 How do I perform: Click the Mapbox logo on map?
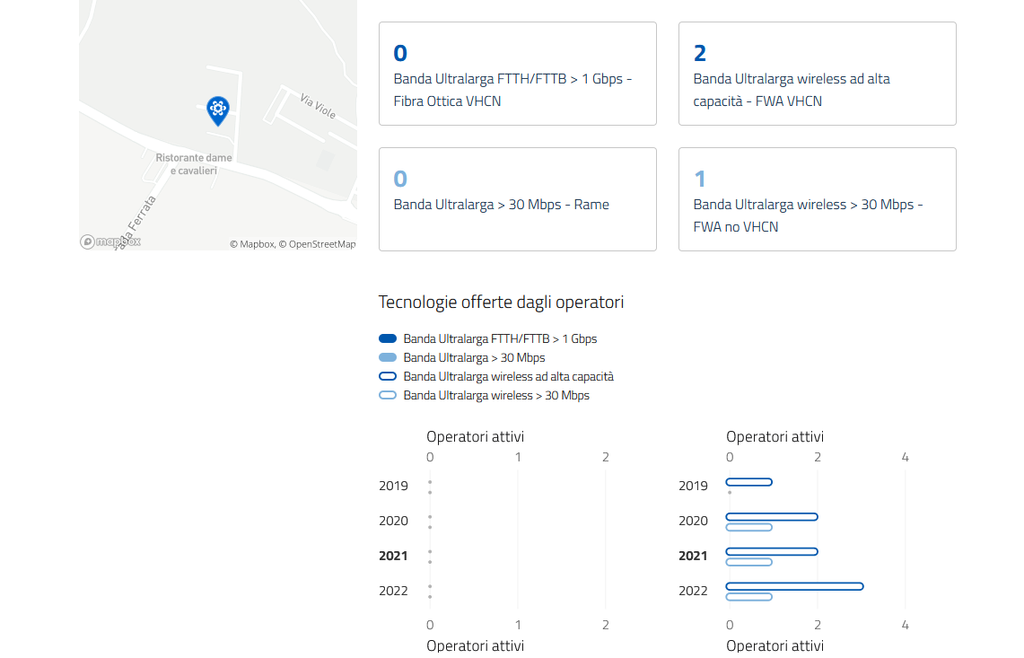(x=110, y=242)
